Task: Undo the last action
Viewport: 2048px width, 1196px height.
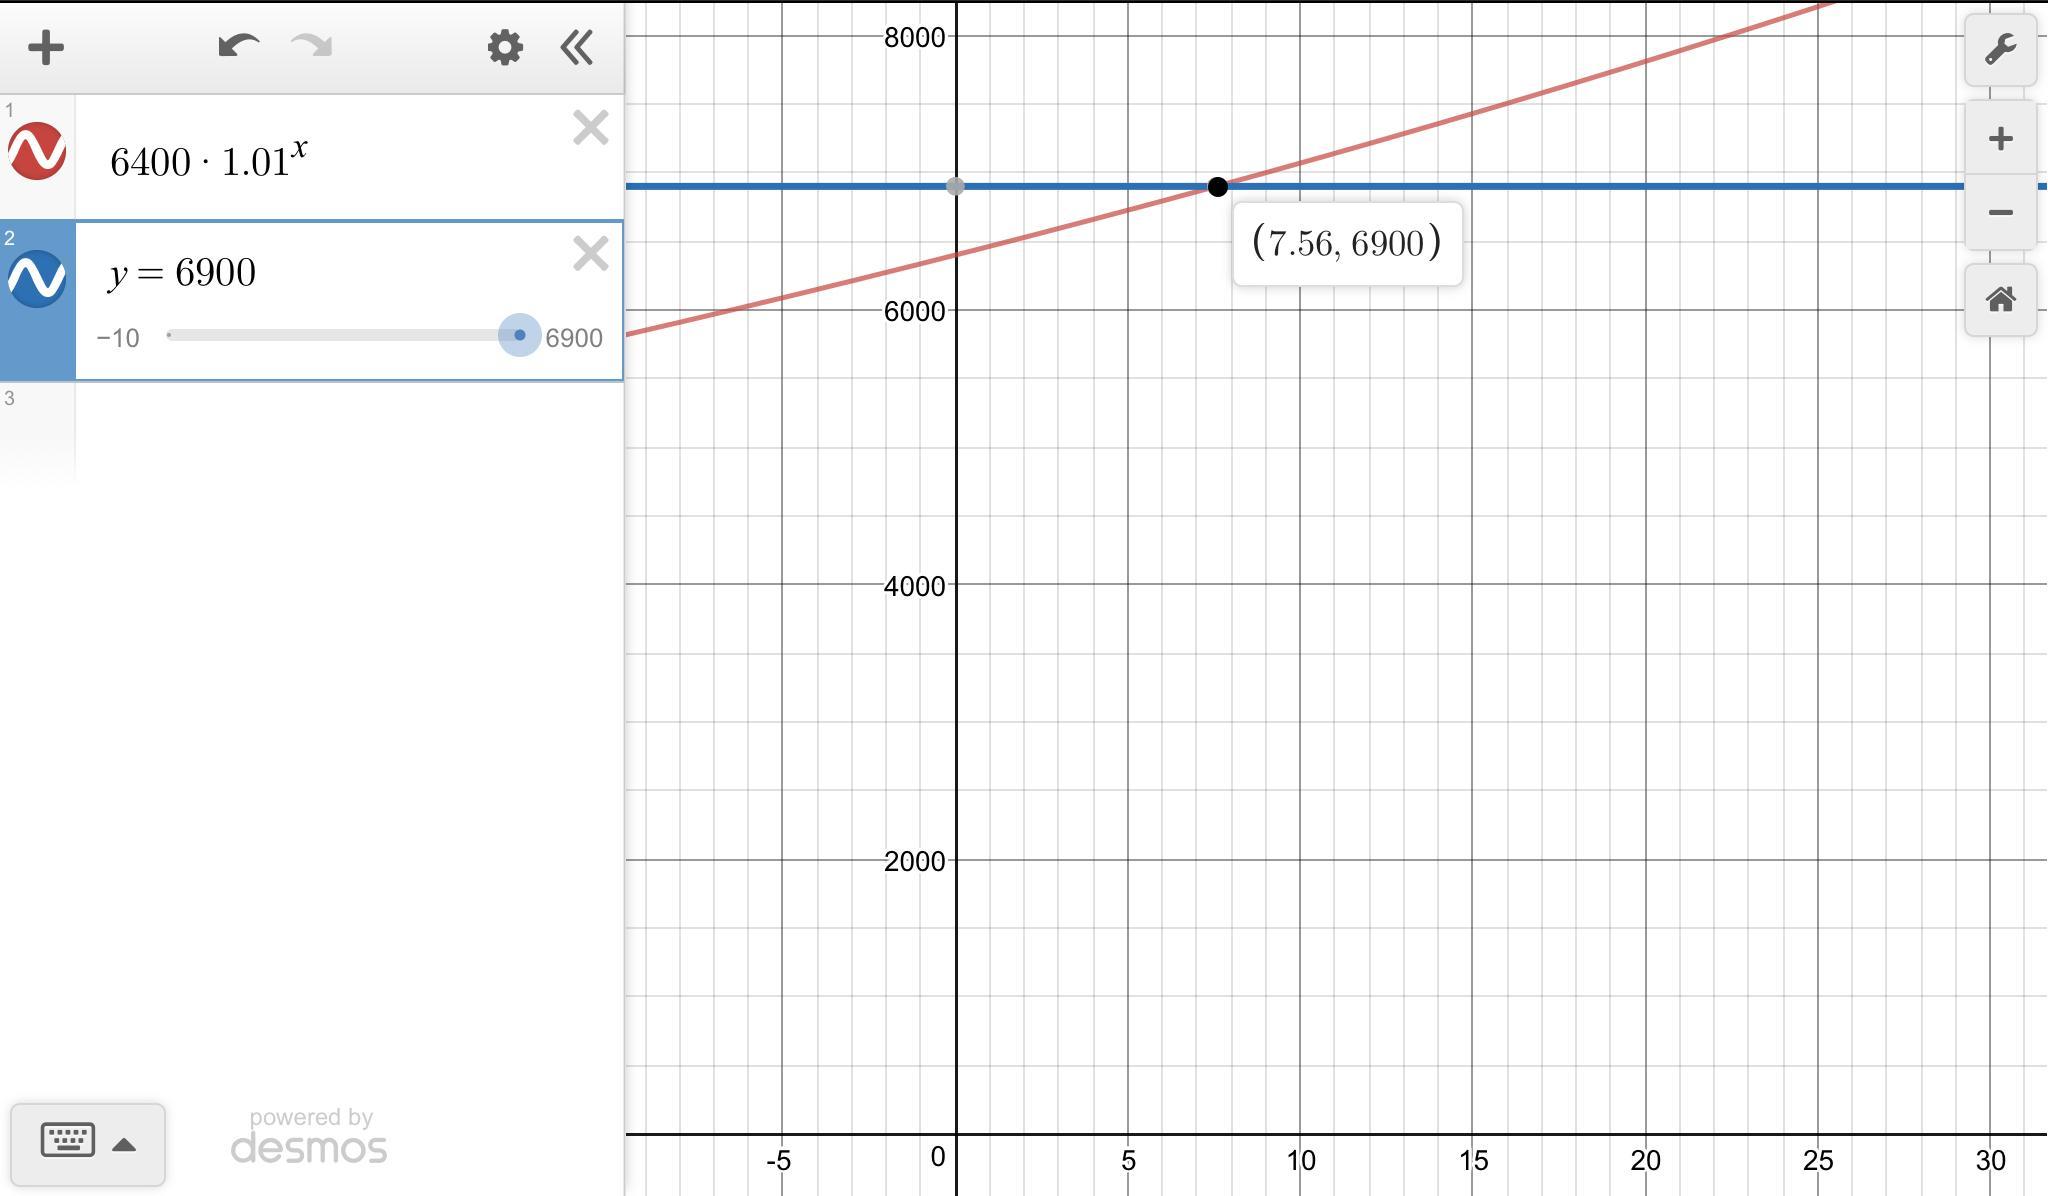Action: click(x=239, y=46)
